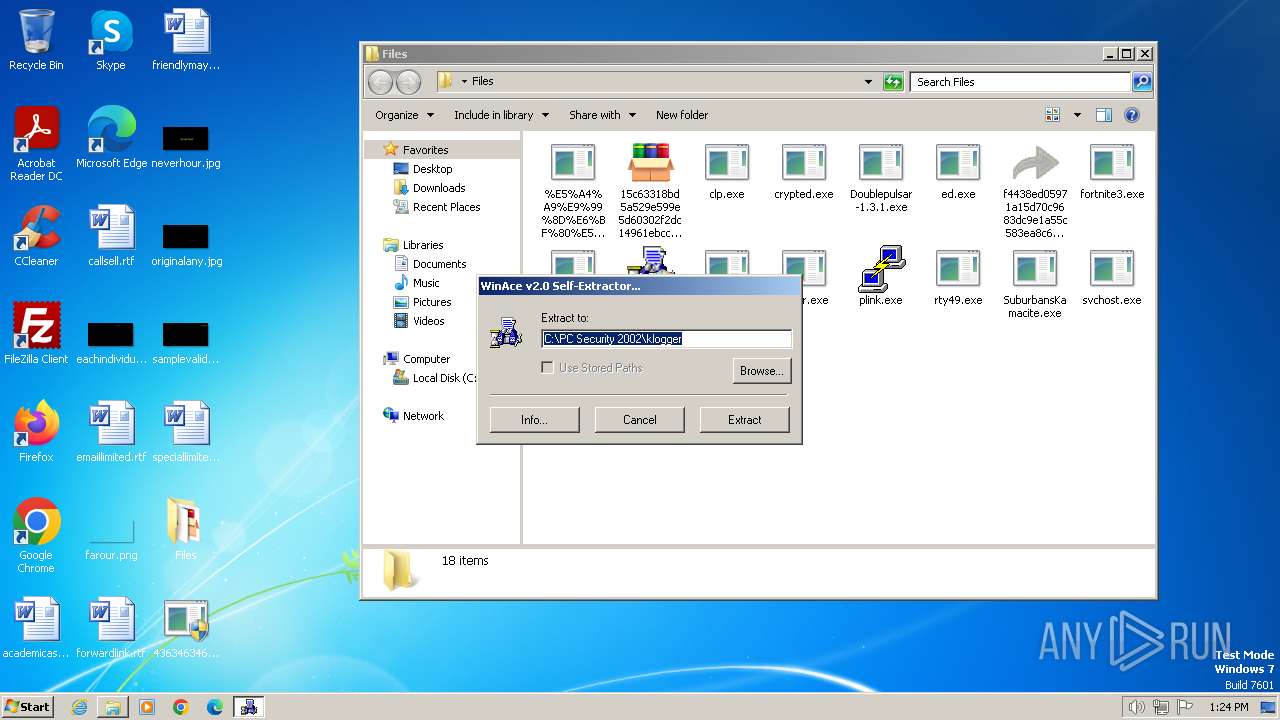Open the Start menu
1280x720 pixels.
(x=27, y=707)
